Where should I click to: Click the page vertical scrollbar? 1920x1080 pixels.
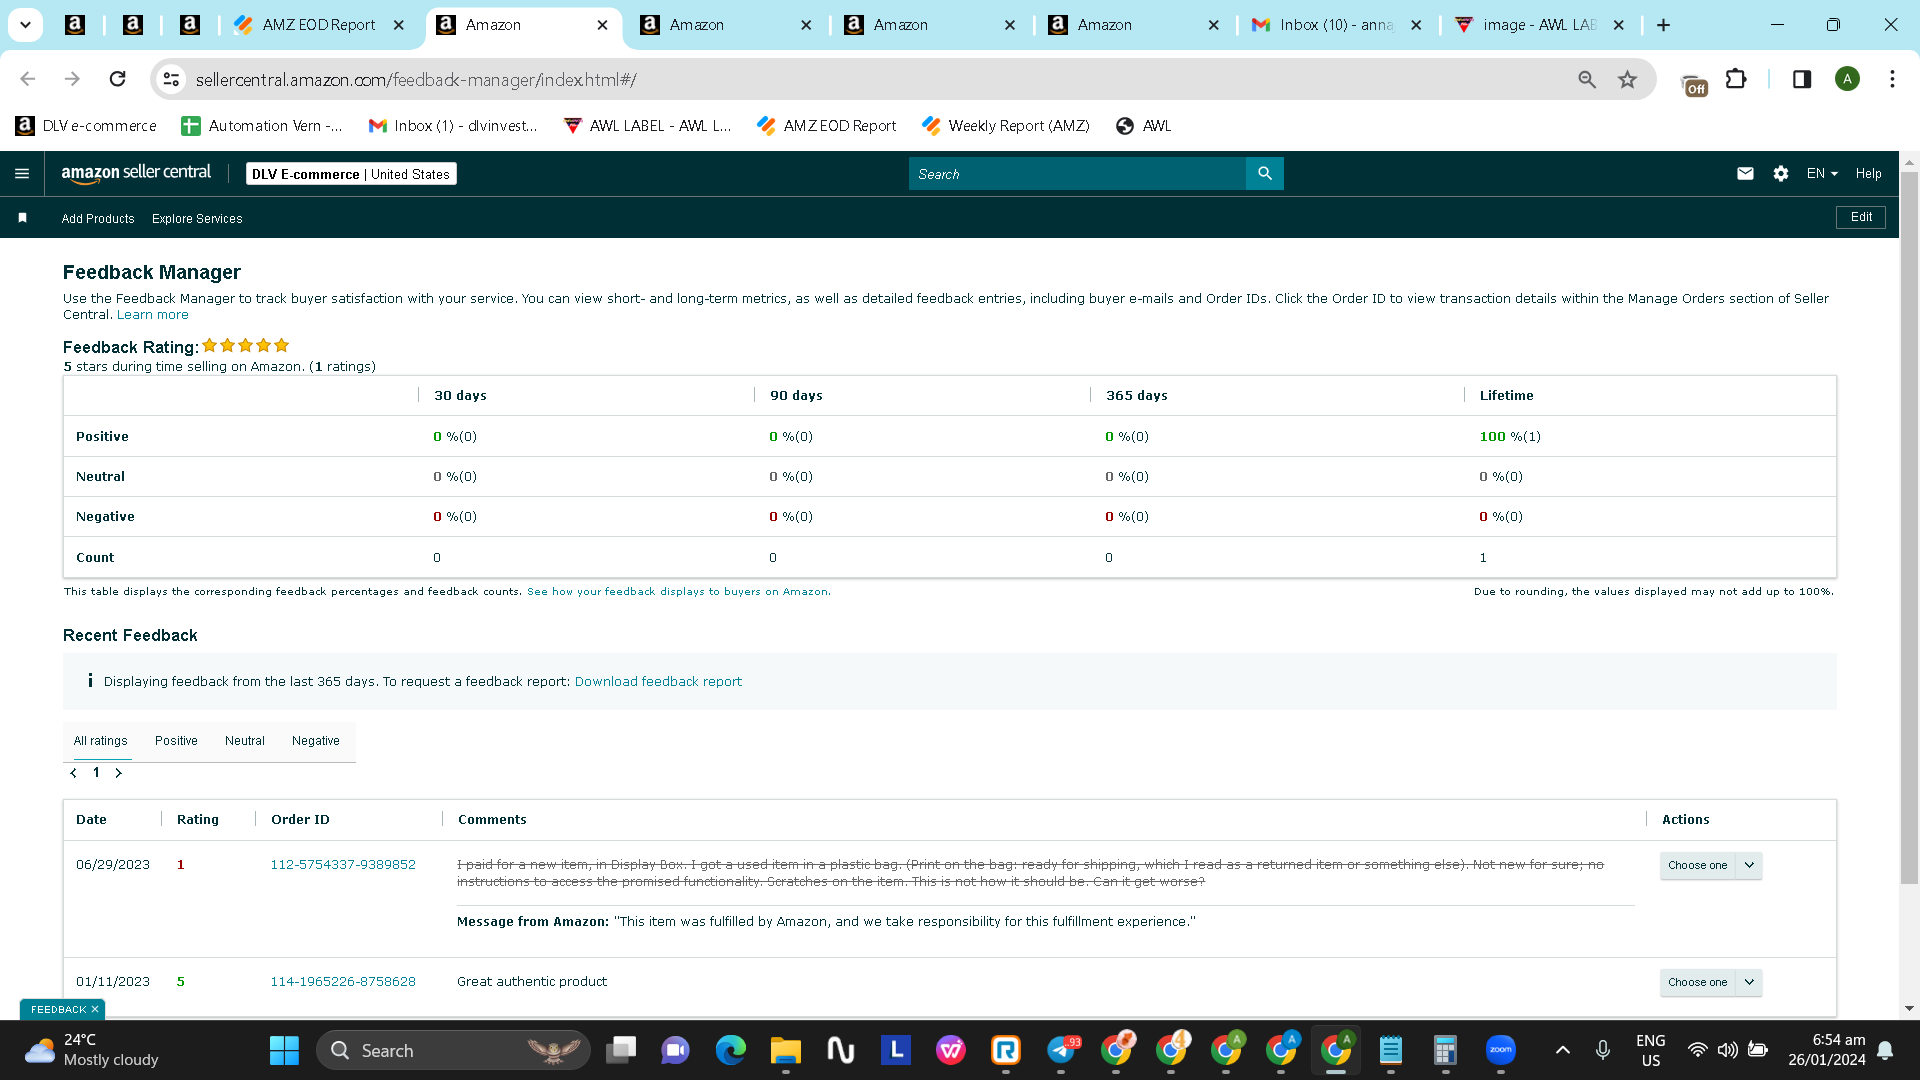(1909, 528)
